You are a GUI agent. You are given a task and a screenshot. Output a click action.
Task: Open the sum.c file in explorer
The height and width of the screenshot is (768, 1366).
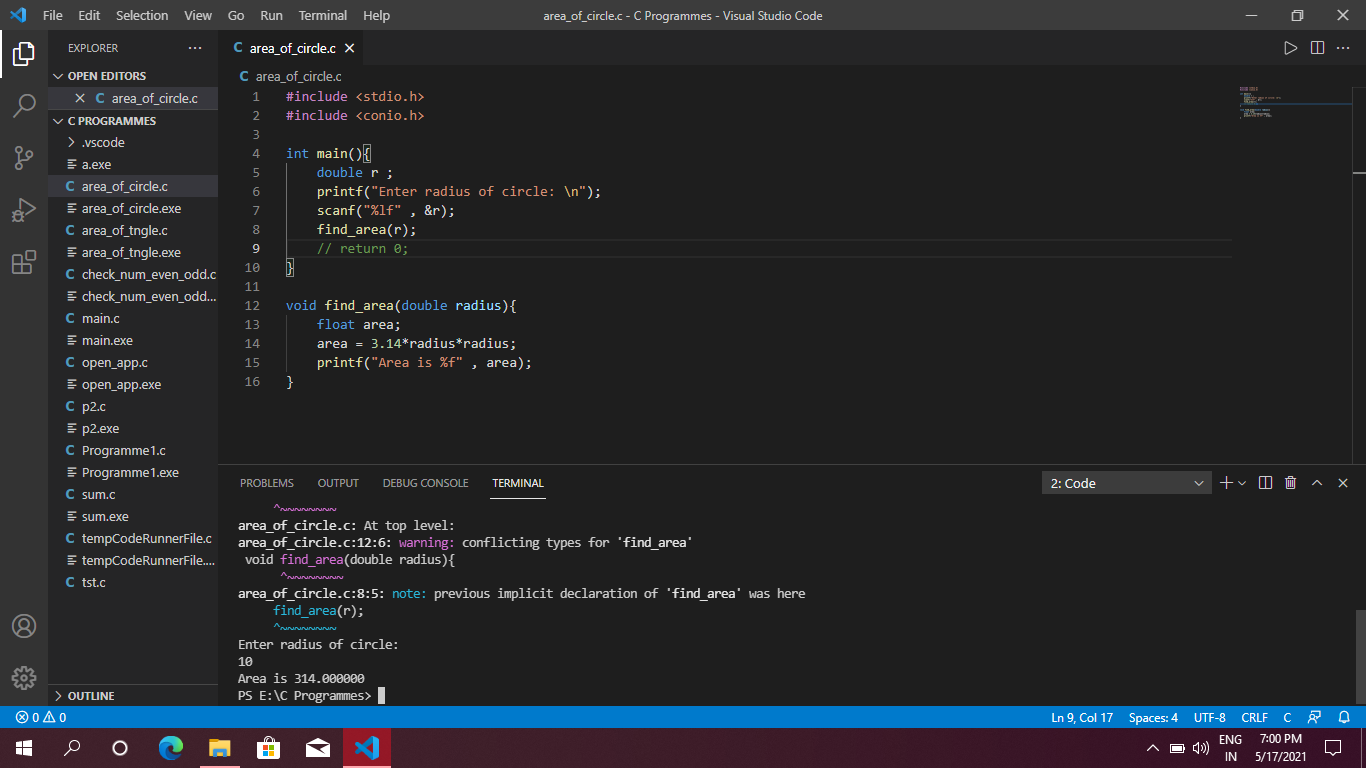click(x=98, y=495)
